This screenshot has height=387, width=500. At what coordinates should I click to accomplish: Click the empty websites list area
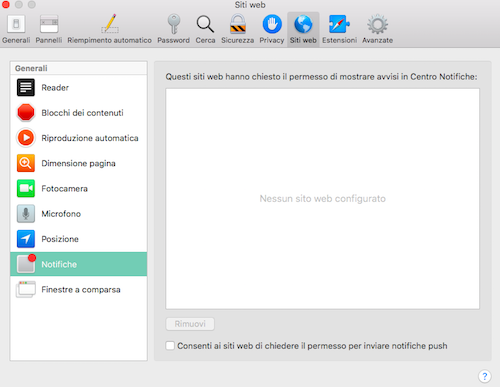322,199
